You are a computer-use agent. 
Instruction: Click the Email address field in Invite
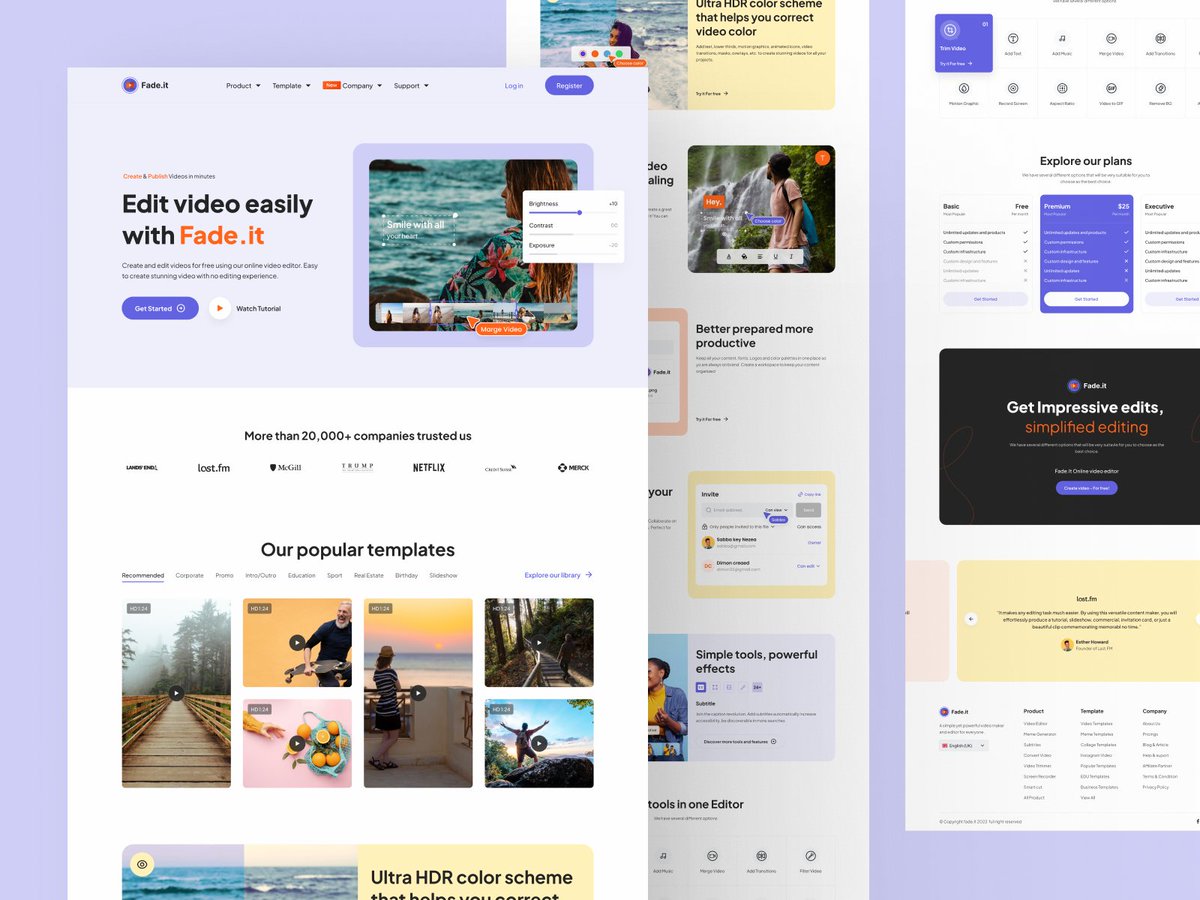coord(746,510)
